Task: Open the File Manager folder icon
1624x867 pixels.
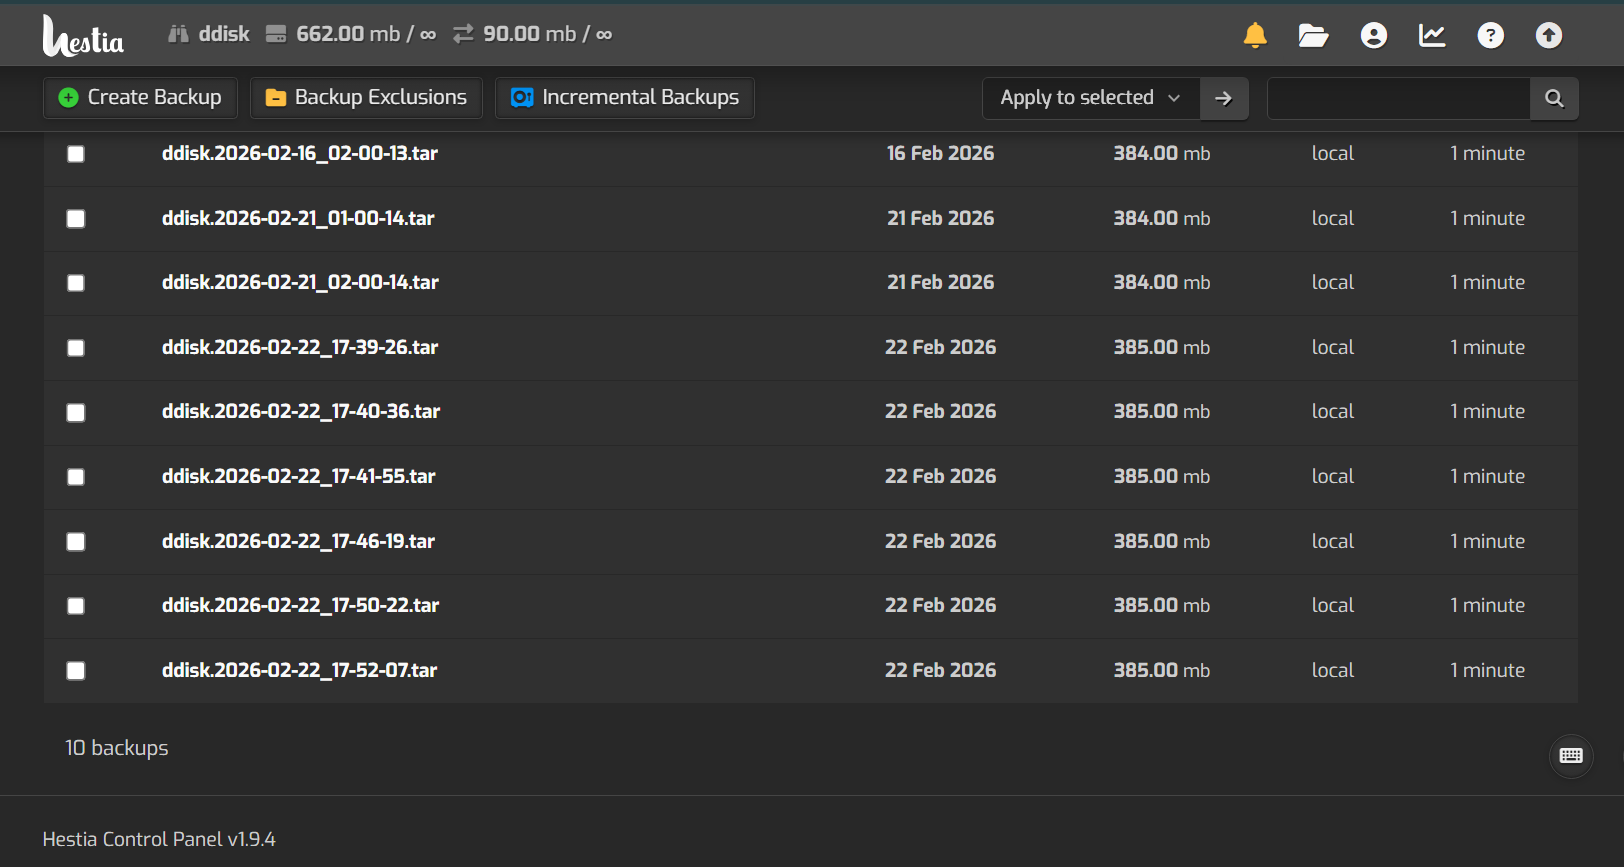Action: (x=1313, y=36)
